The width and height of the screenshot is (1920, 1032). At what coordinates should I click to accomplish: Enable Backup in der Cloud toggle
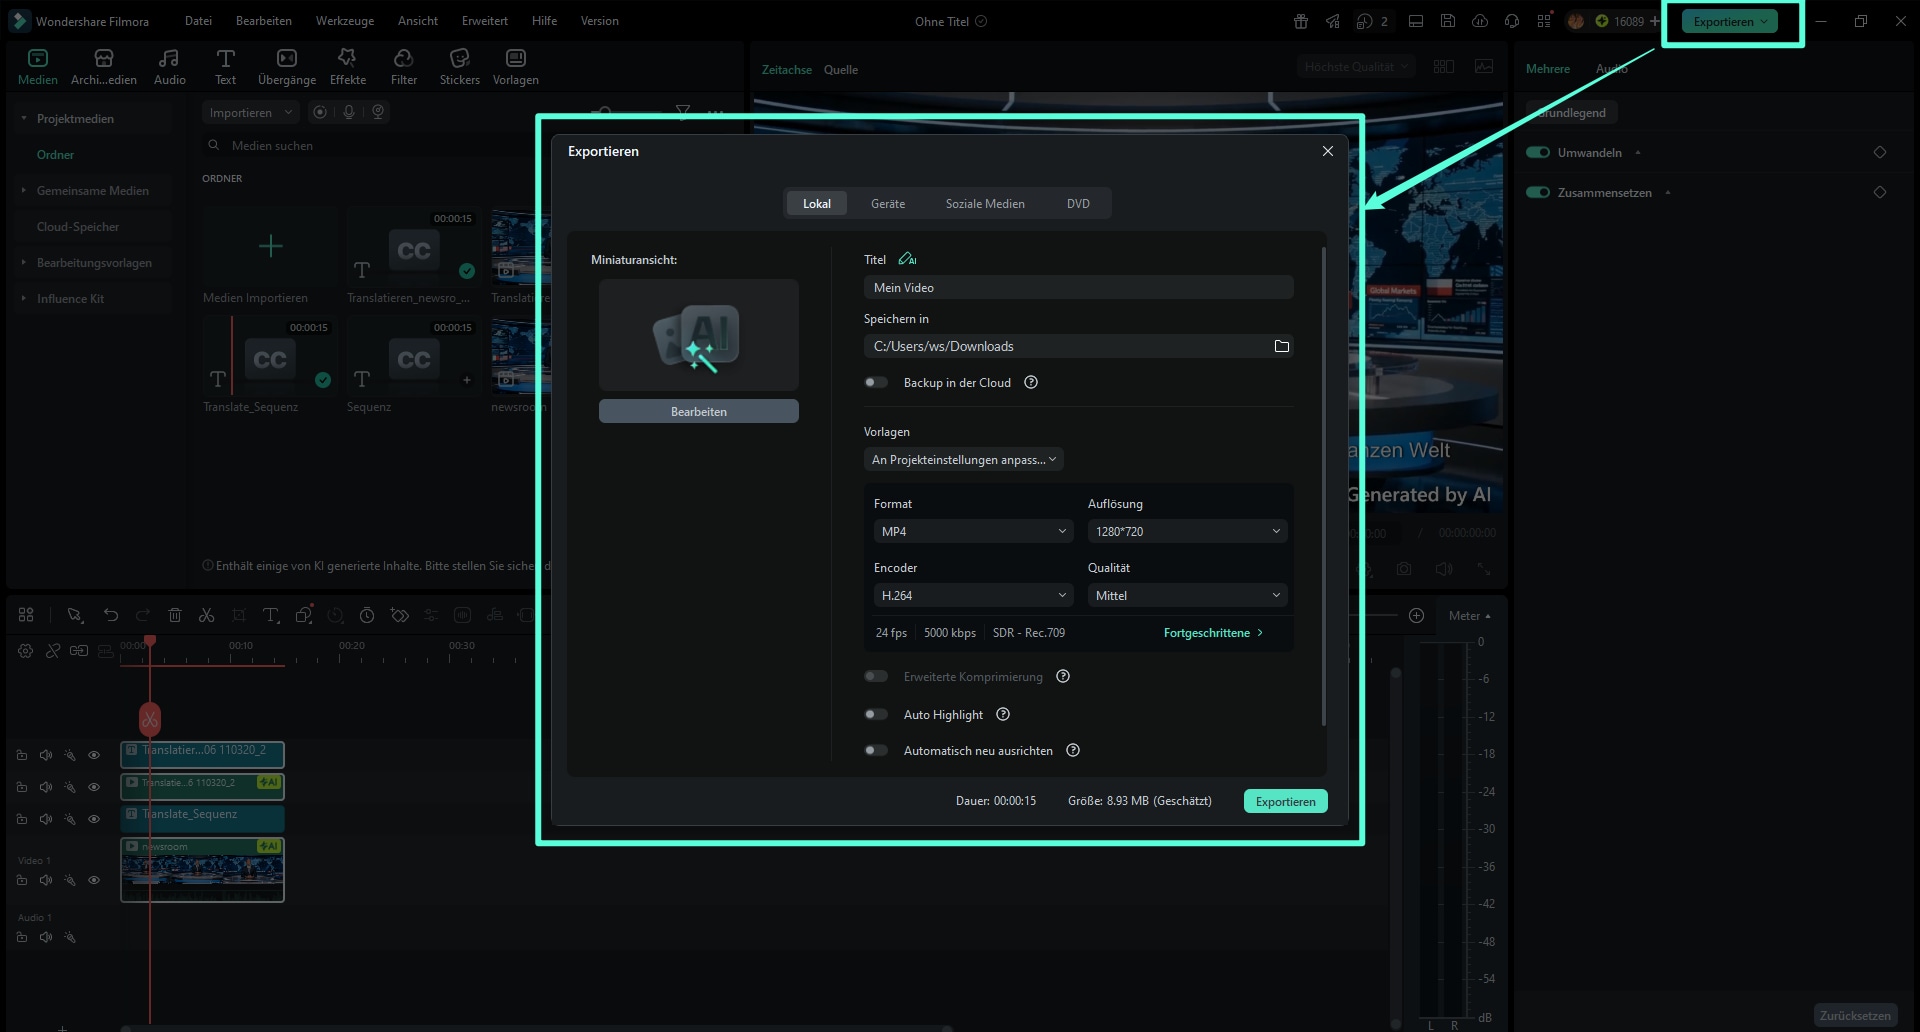(x=876, y=382)
